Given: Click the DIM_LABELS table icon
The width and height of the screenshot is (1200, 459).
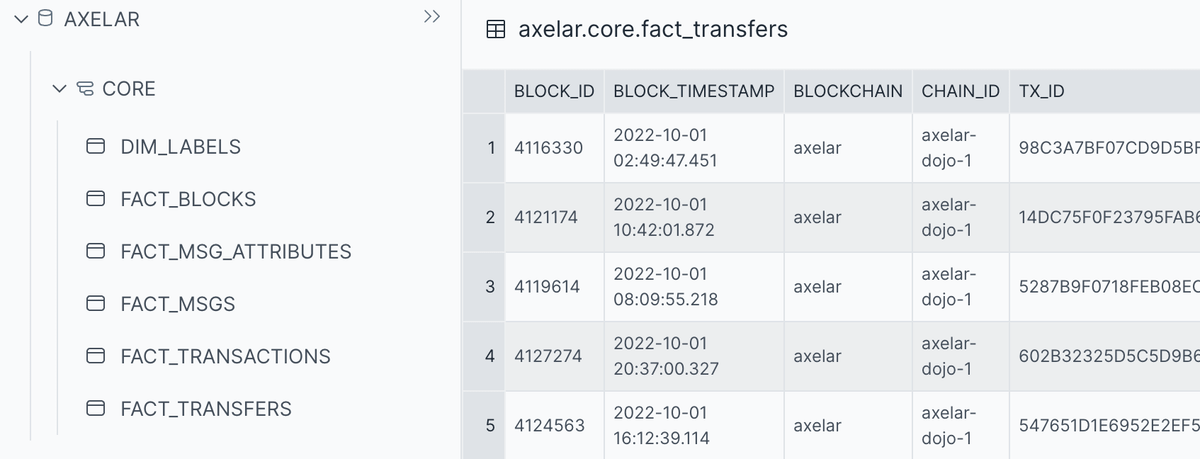Looking at the screenshot, I should coord(96,147).
